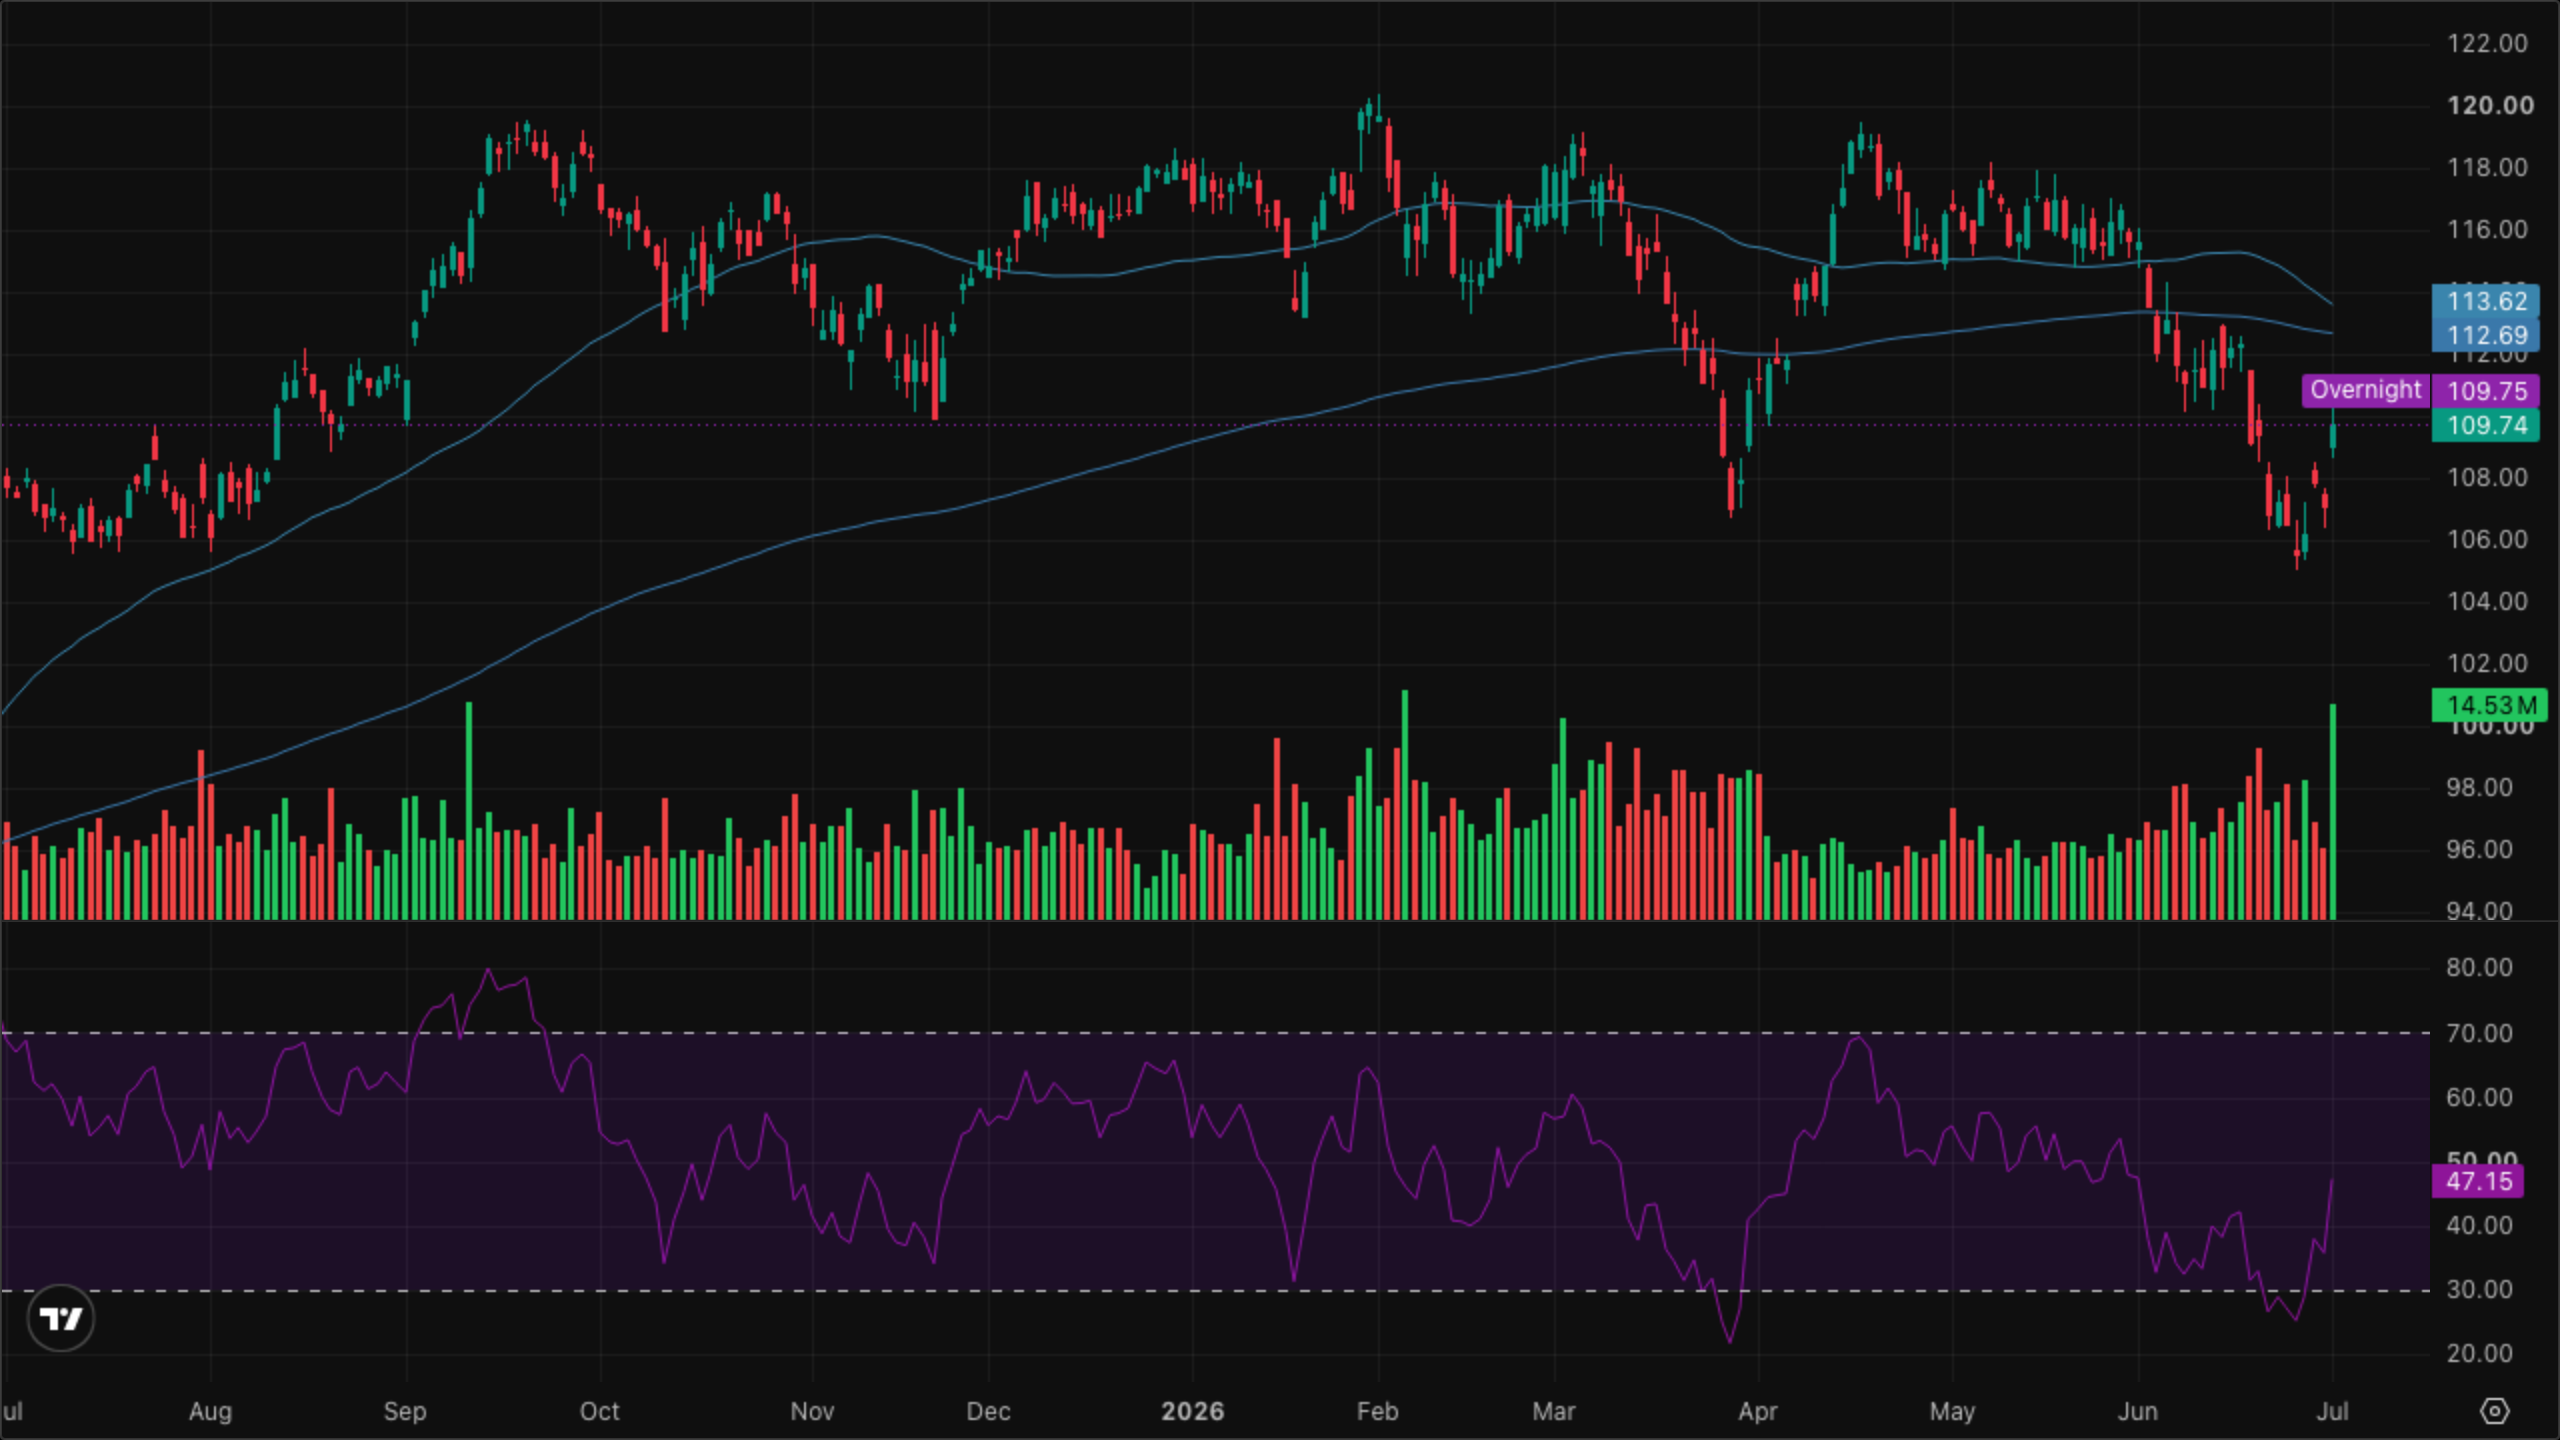Click the 30.00 RSI oversold level label
The image size is (2560, 1440).
(2479, 1289)
